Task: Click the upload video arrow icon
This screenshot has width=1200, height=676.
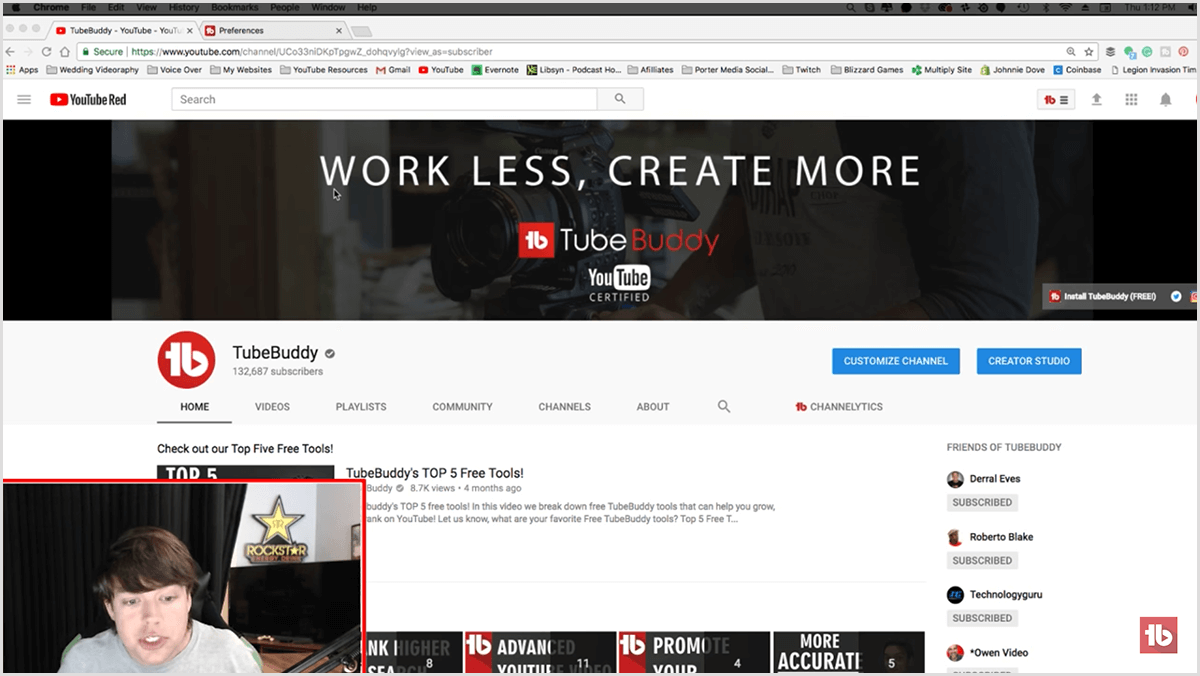Action: 1096,100
